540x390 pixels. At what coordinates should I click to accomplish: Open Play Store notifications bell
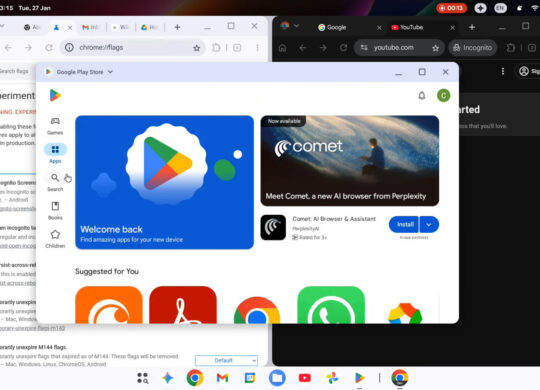(422, 95)
